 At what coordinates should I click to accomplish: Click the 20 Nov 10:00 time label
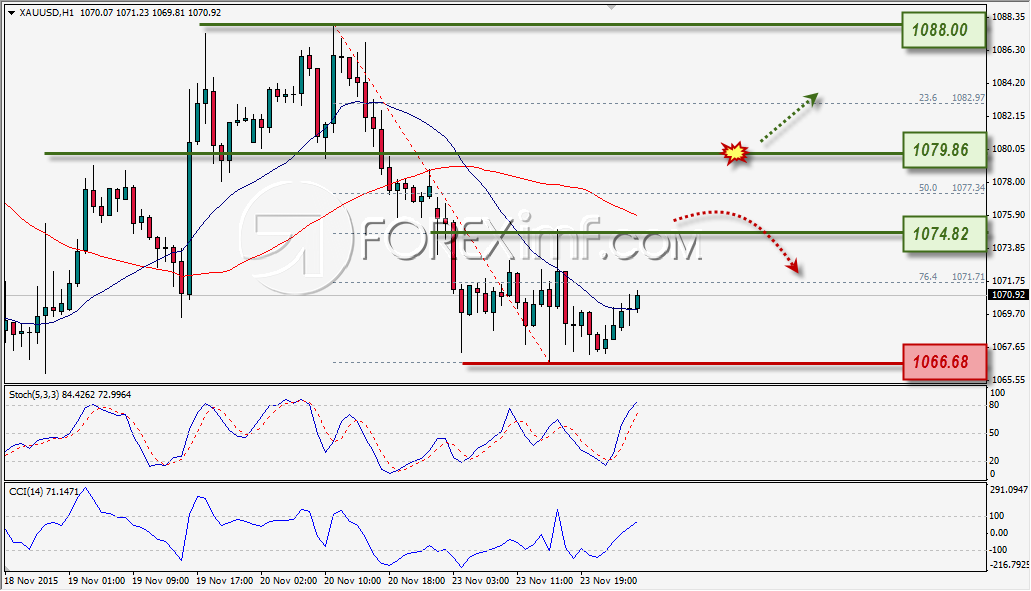click(x=353, y=580)
